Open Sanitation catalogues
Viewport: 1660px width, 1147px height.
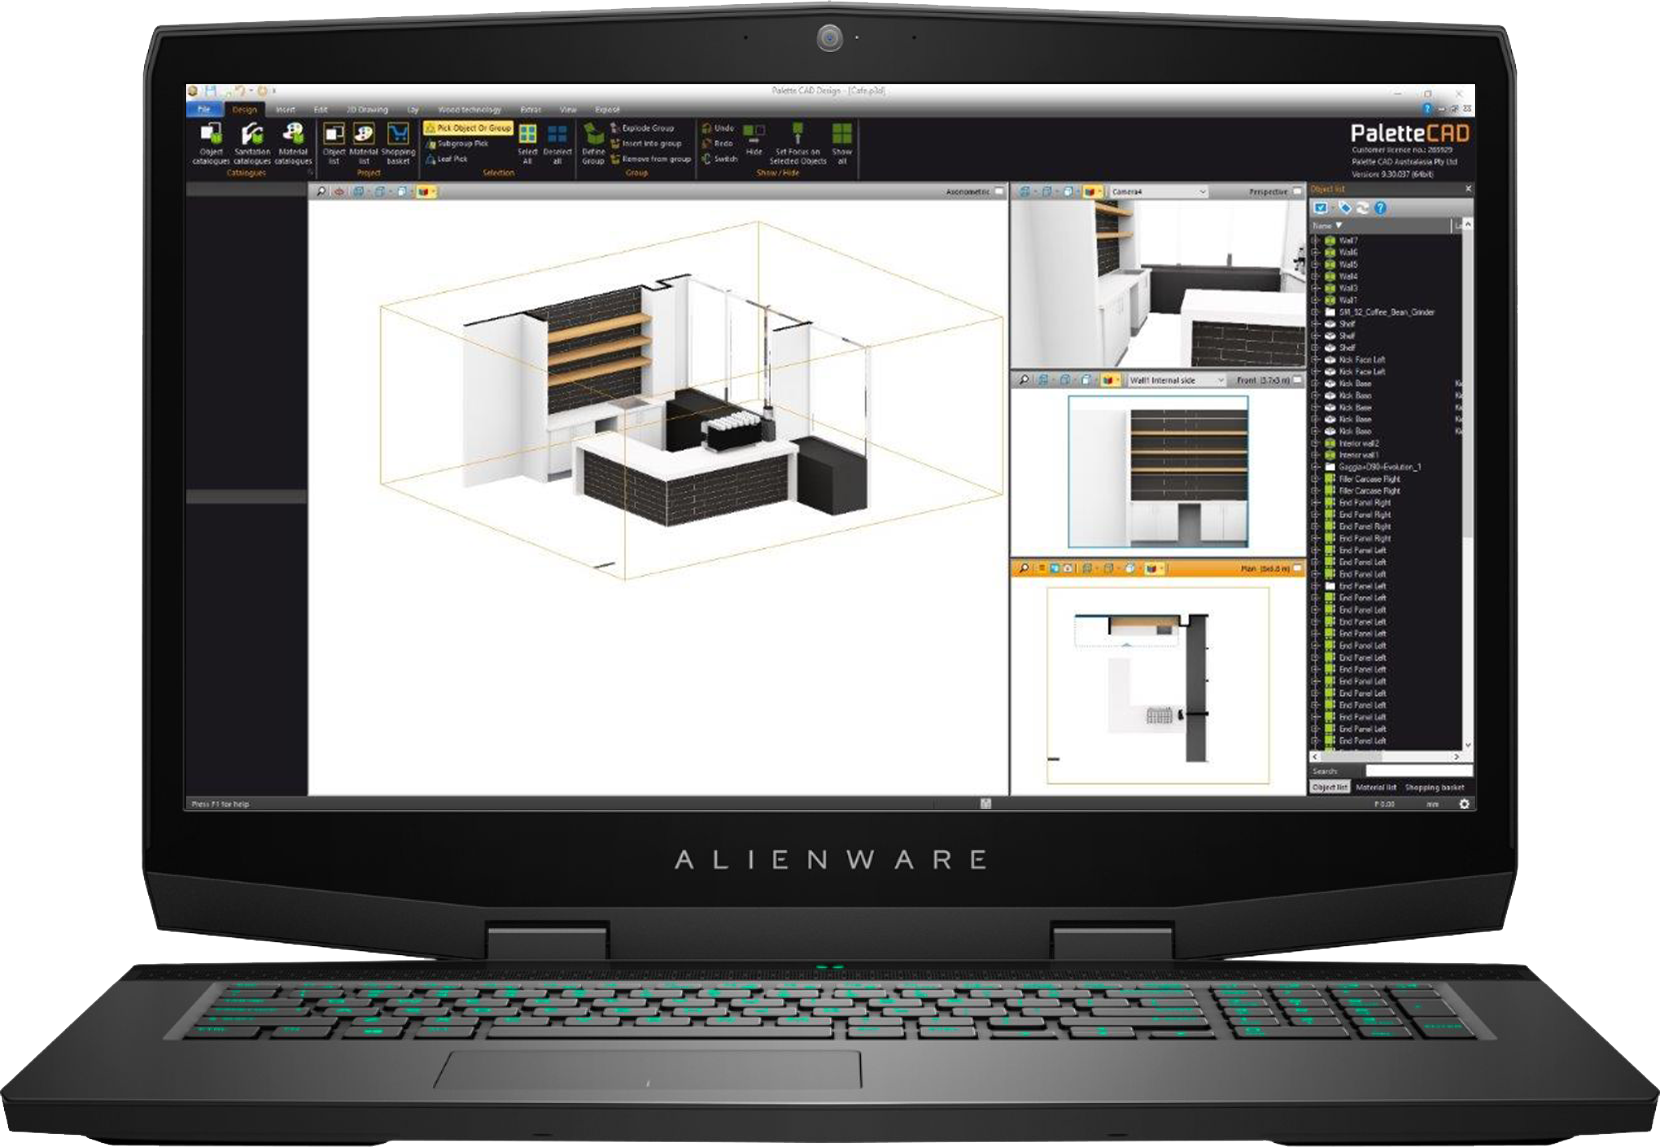pos(252,143)
